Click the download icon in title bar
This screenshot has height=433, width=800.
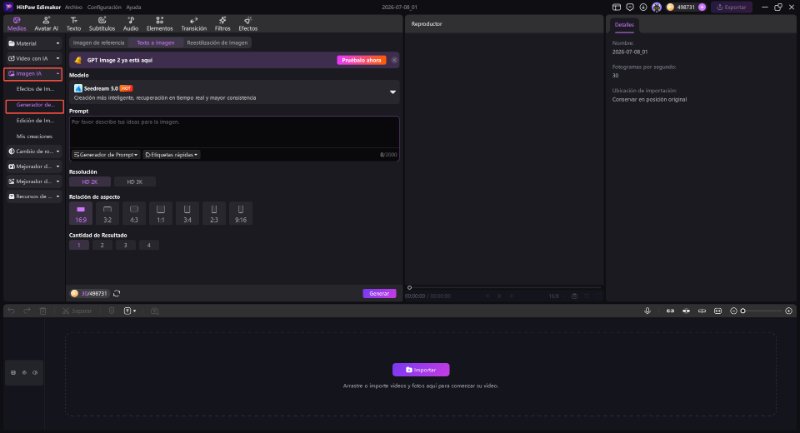coord(643,7)
